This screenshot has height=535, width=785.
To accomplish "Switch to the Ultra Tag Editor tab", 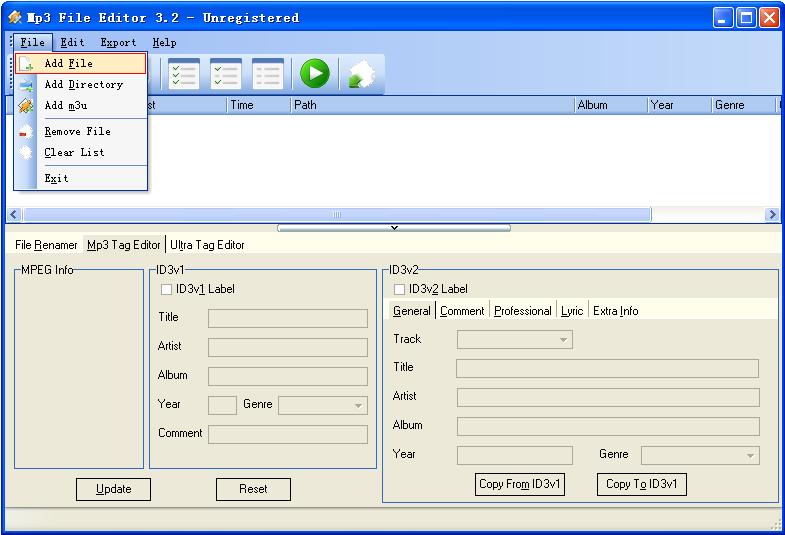I will [207, 245].
